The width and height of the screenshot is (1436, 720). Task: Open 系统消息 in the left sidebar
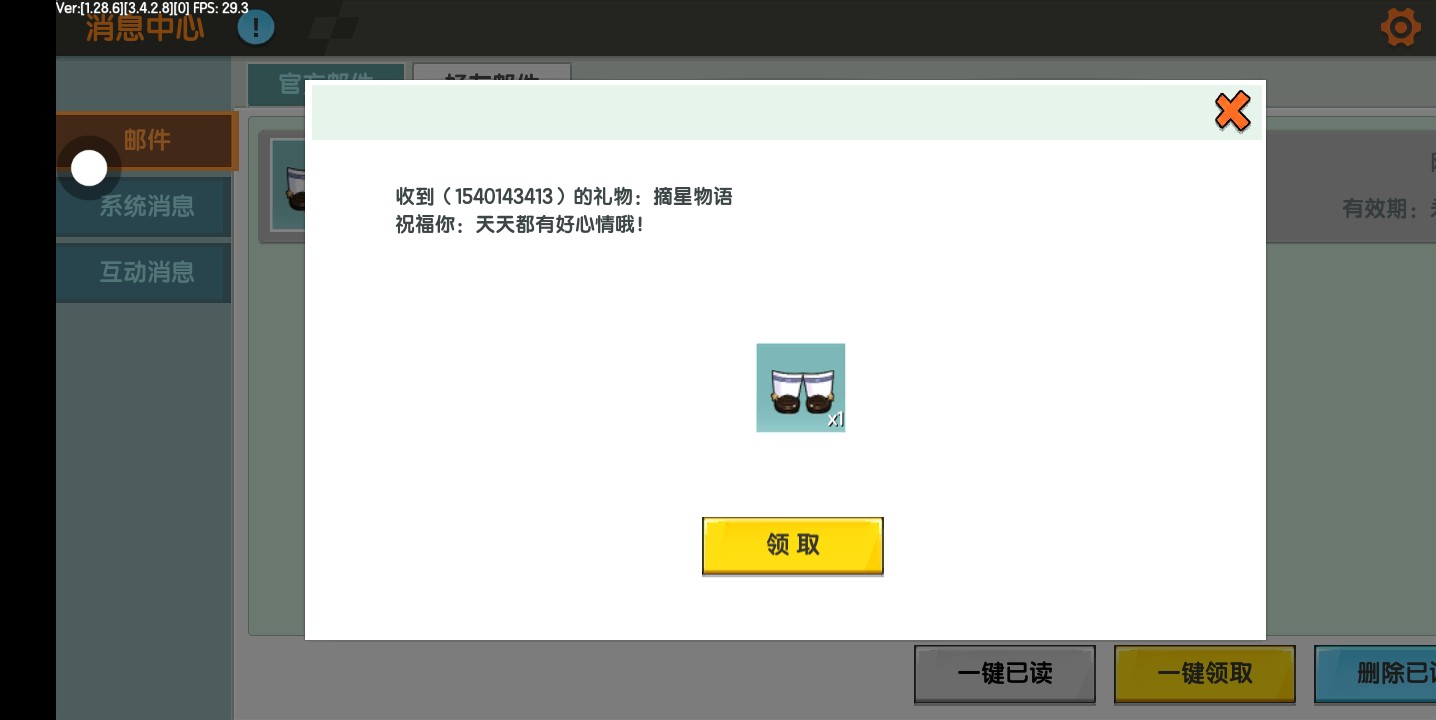[146, 207]
